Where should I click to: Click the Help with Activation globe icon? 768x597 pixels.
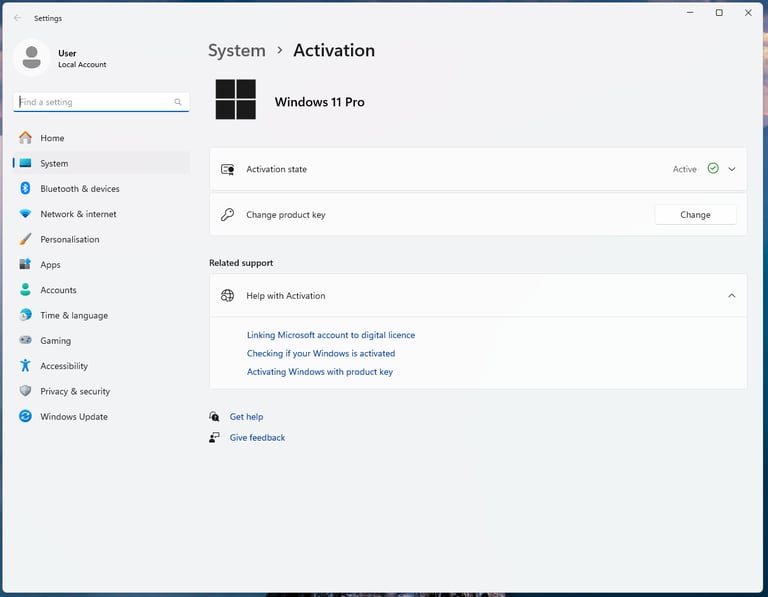227,295
